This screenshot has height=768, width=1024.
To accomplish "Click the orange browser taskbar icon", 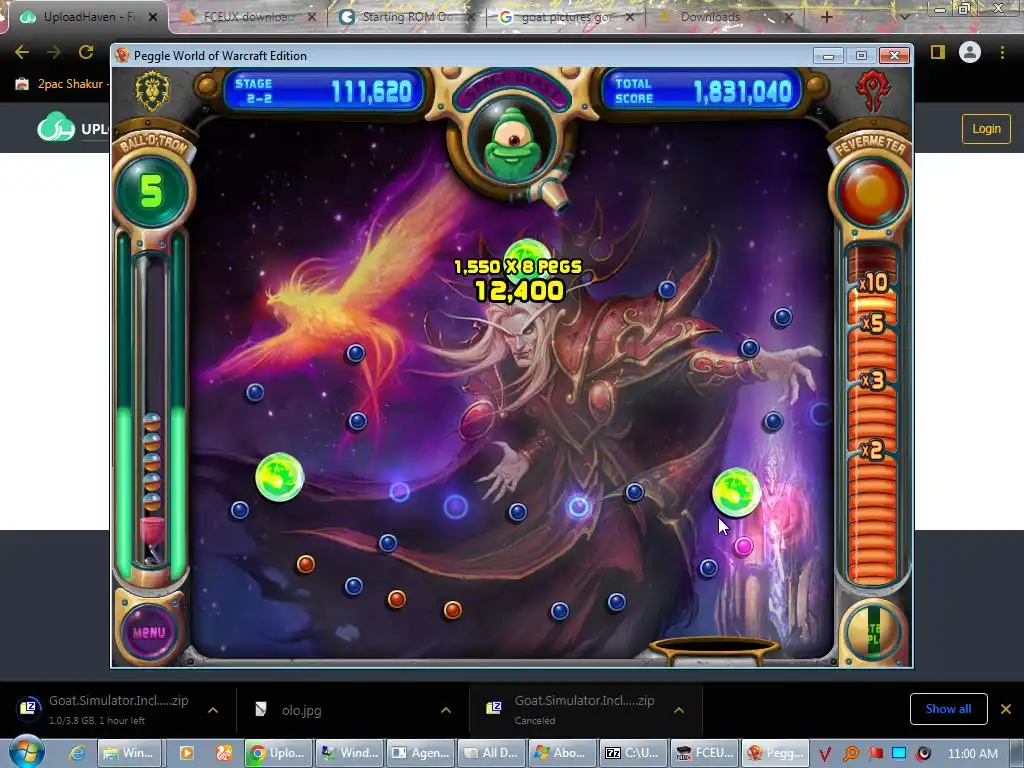I will coord(223,753).
